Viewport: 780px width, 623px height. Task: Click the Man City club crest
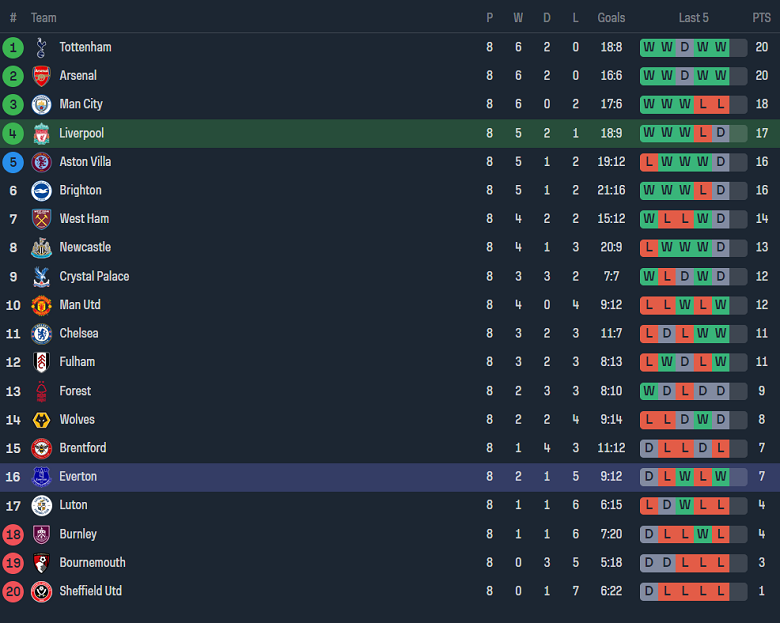click(41, 104)
